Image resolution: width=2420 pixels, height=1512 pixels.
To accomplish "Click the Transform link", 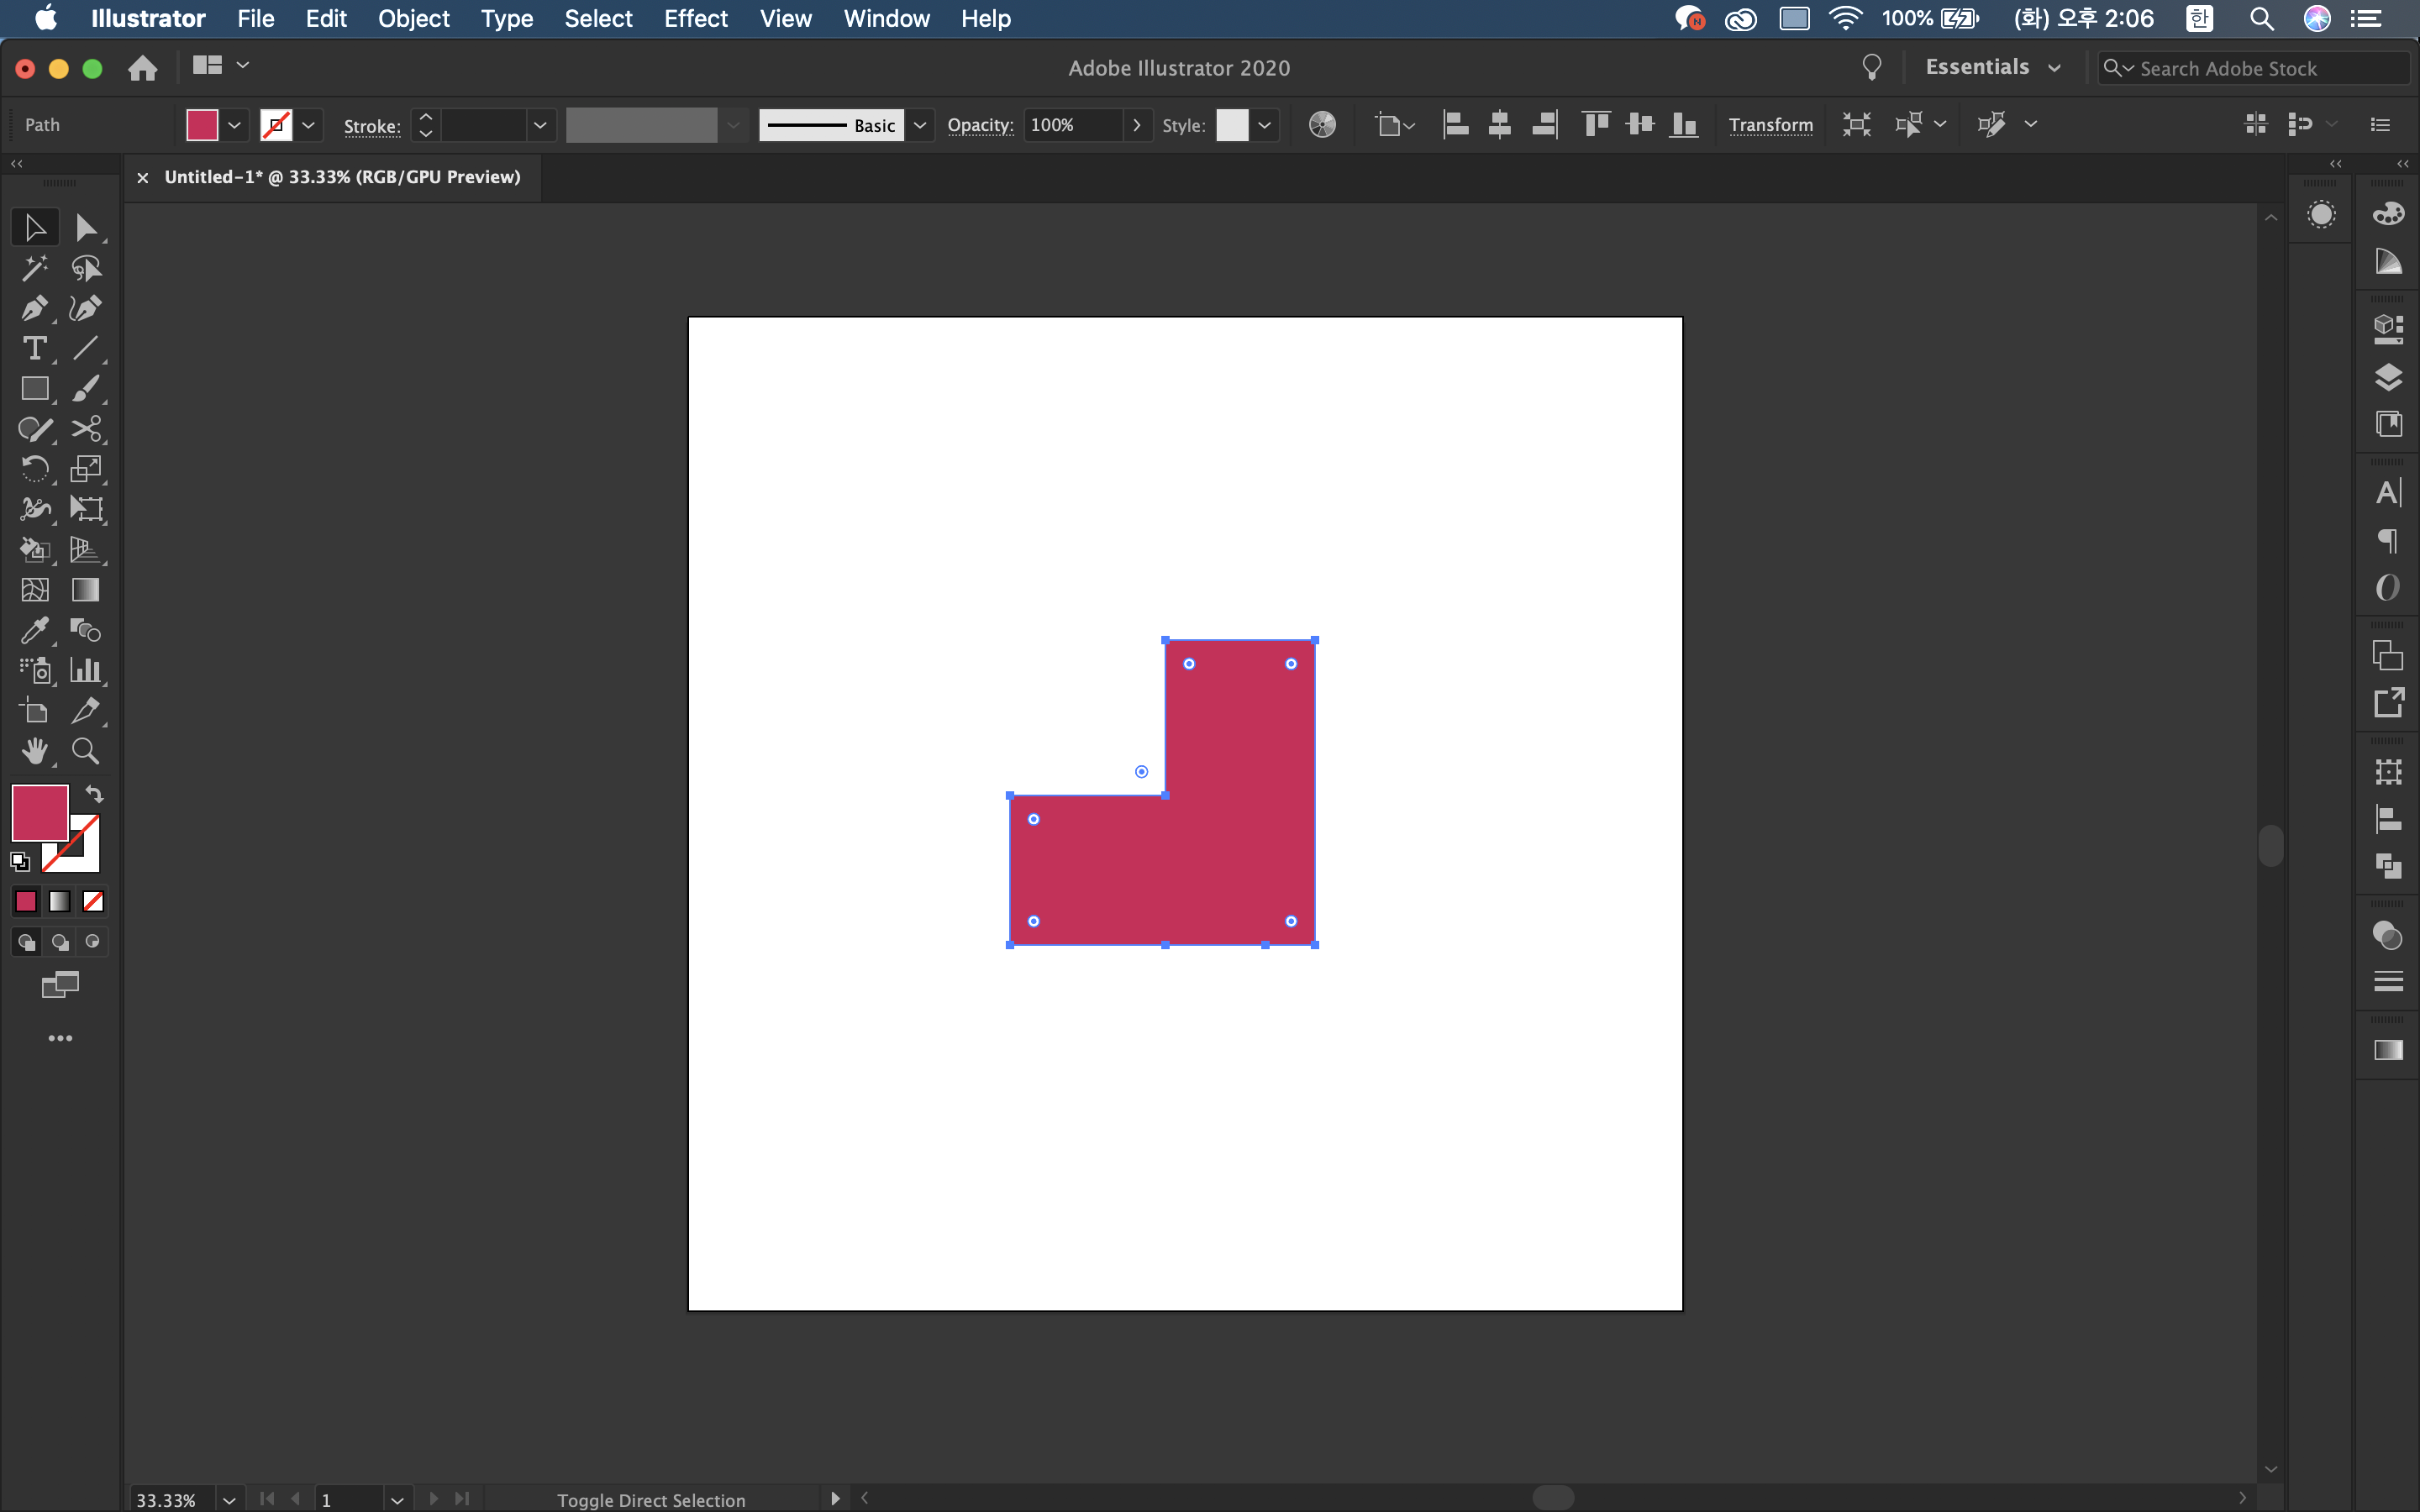I will pyautogui.click(x=1770, y=125).
